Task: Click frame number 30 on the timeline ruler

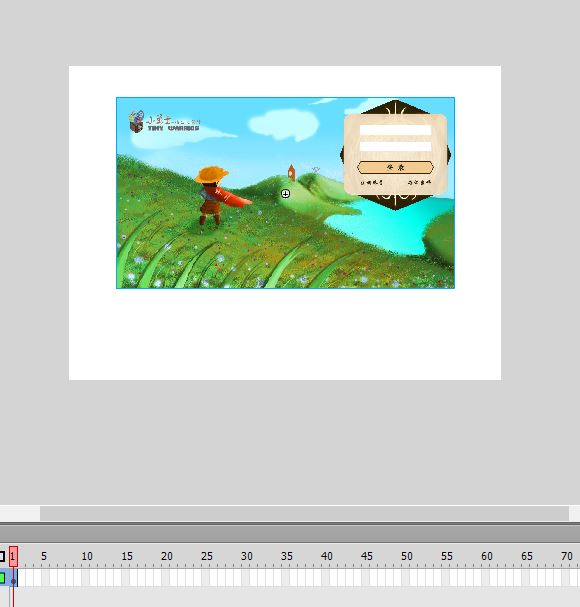Action: (247, 556)
